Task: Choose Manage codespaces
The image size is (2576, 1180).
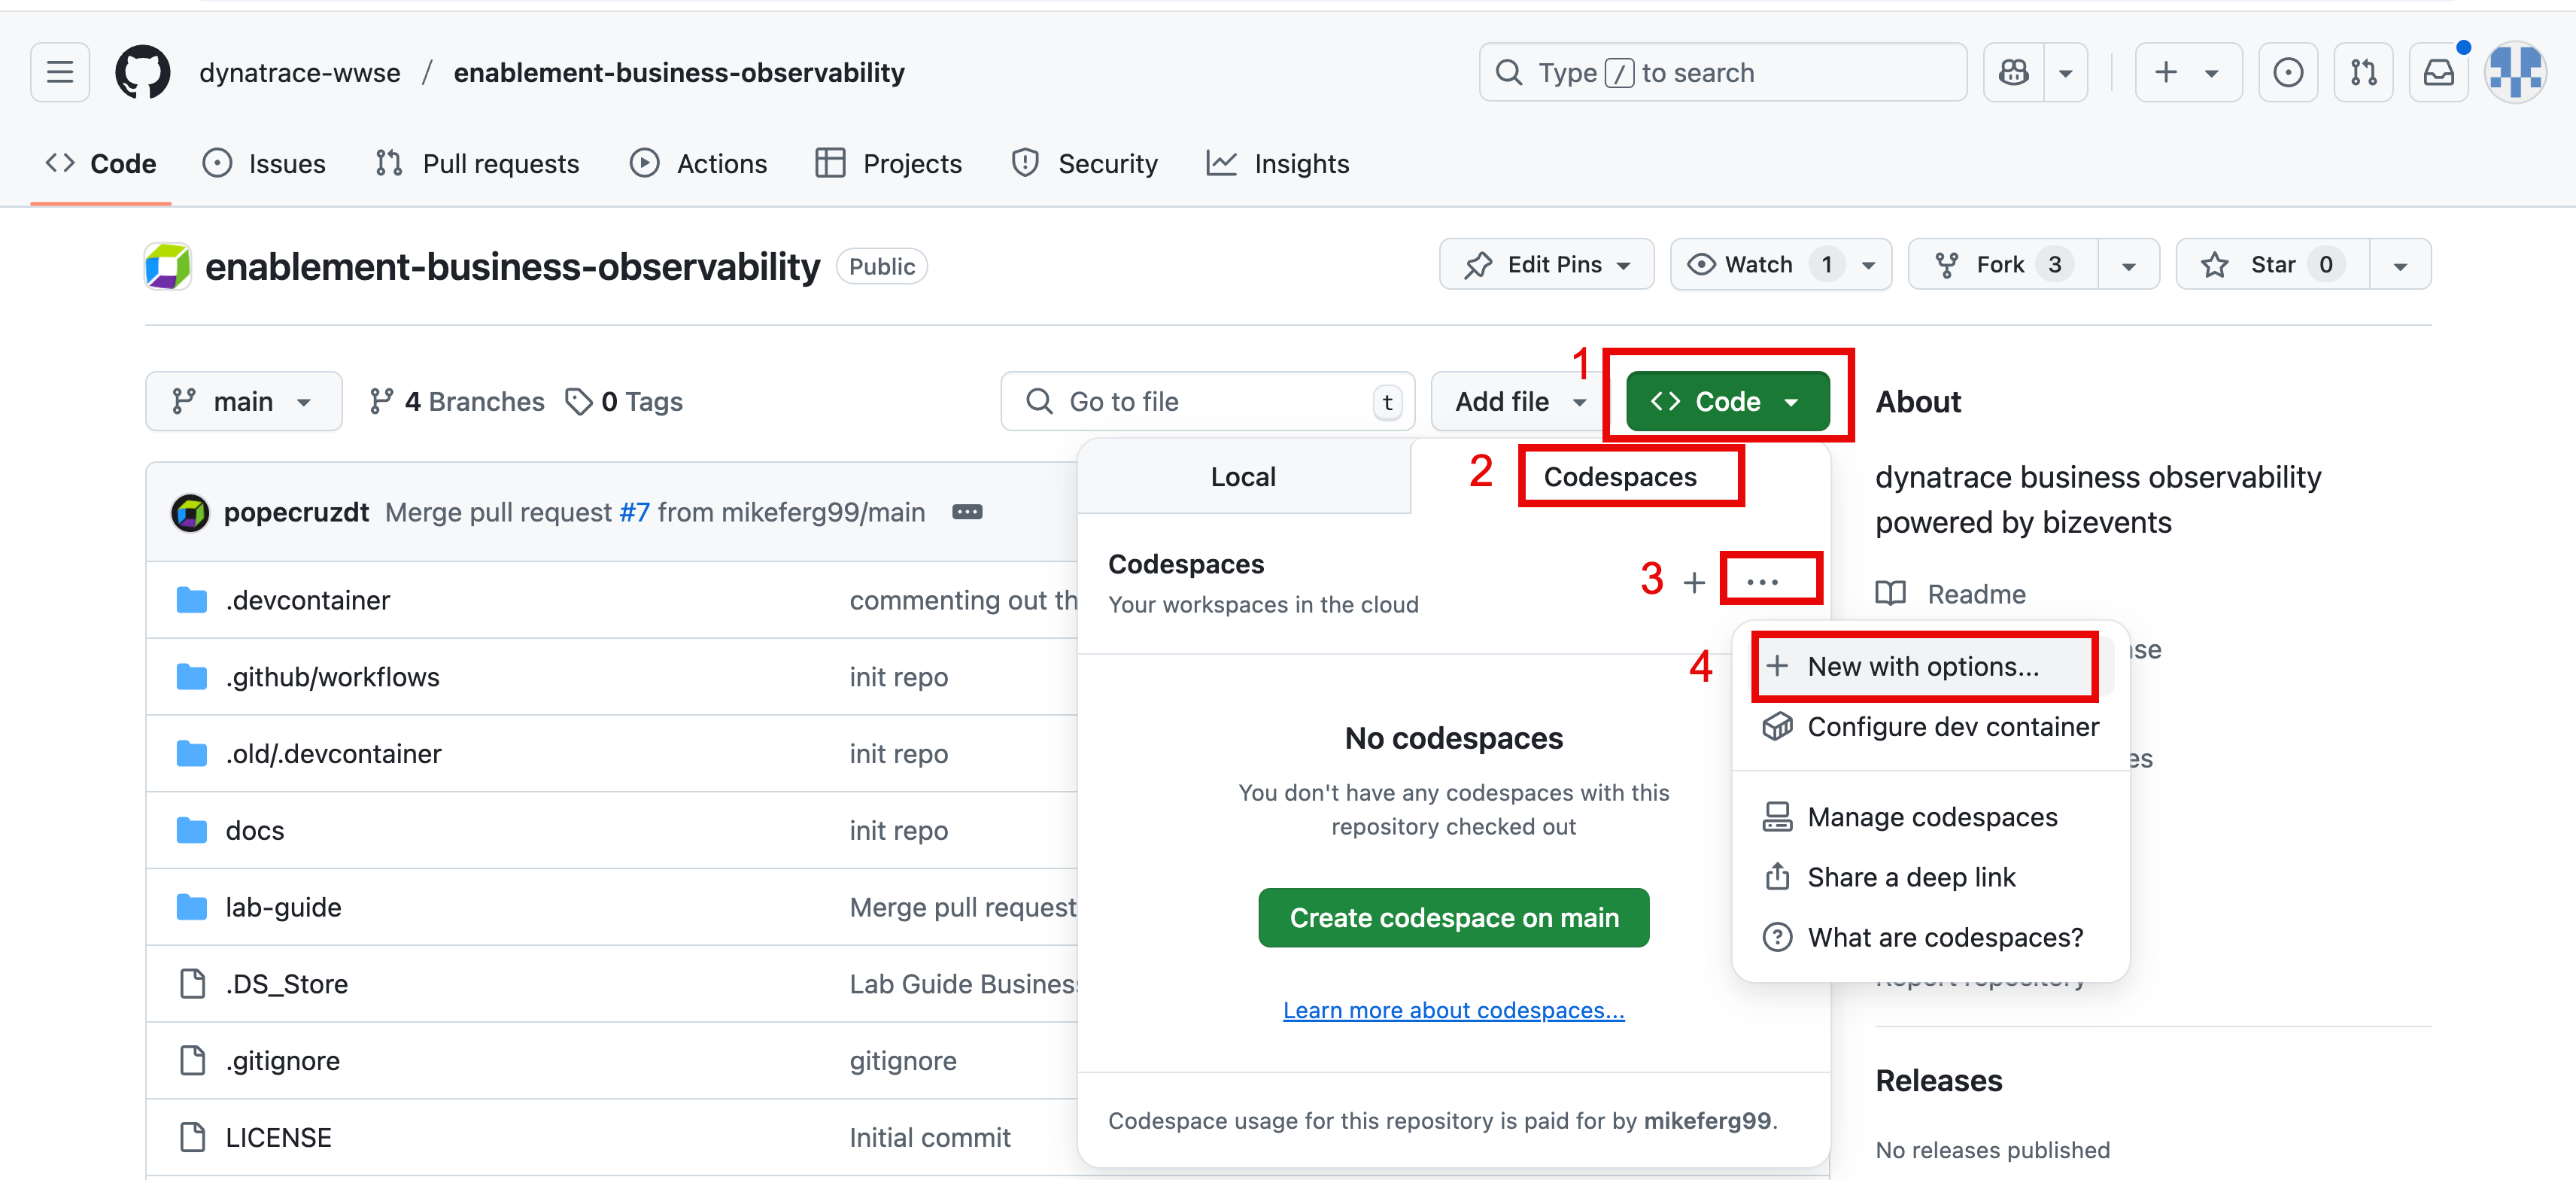Action: pyautogui.click(x=1931, y=817)
